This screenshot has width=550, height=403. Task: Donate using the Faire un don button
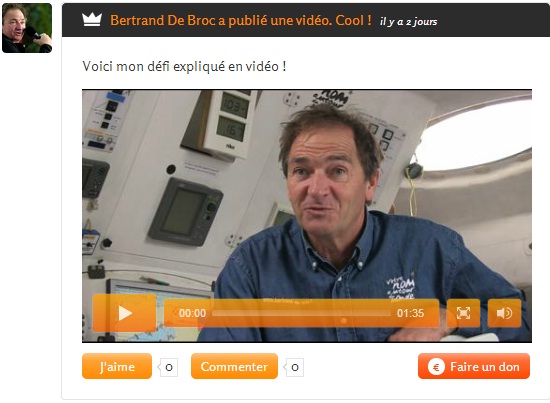pos(474,366)
